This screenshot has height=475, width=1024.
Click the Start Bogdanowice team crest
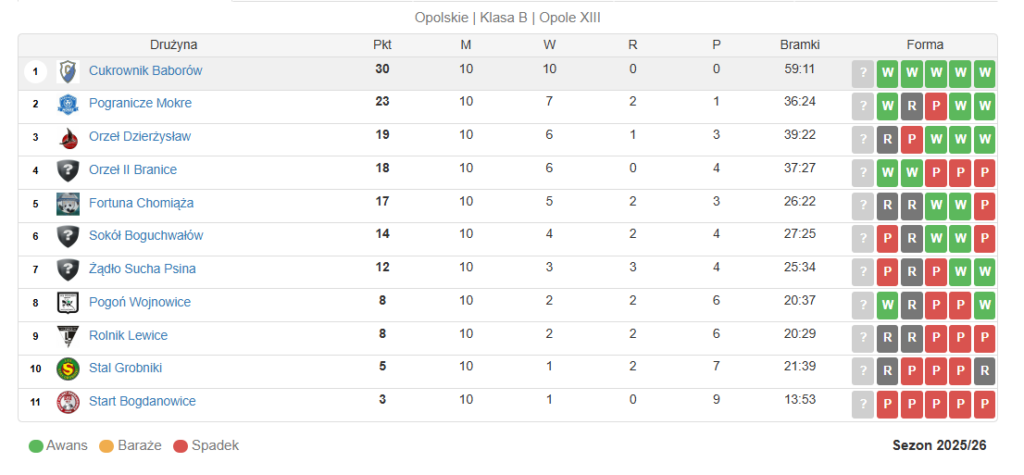pos(68,401)
